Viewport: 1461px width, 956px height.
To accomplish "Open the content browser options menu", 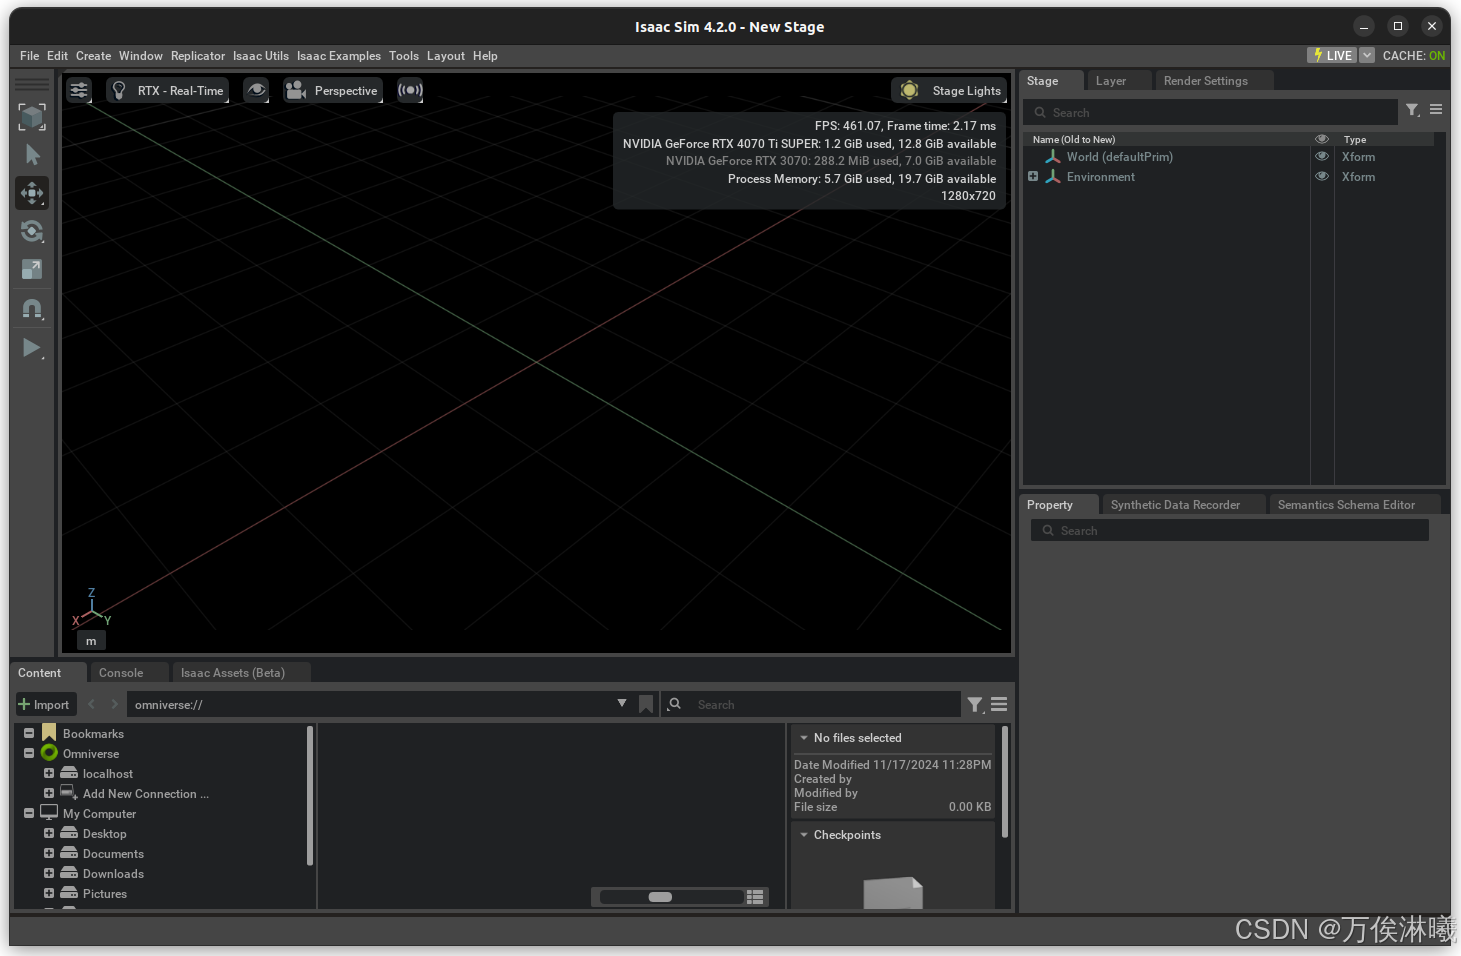I will click(x=999, y=704).
